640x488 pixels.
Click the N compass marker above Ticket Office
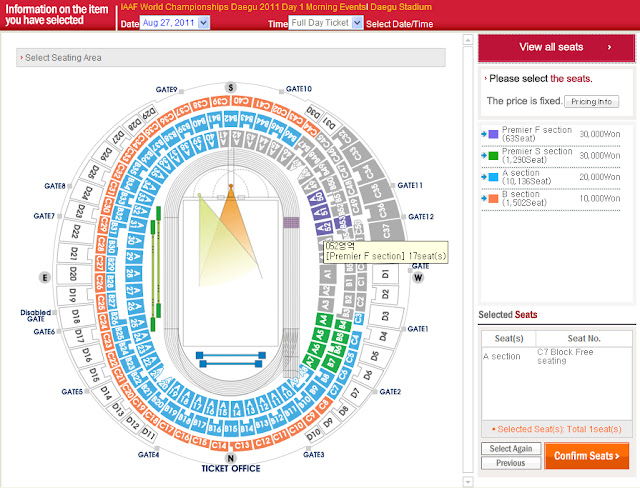click(x=231, y=458)
